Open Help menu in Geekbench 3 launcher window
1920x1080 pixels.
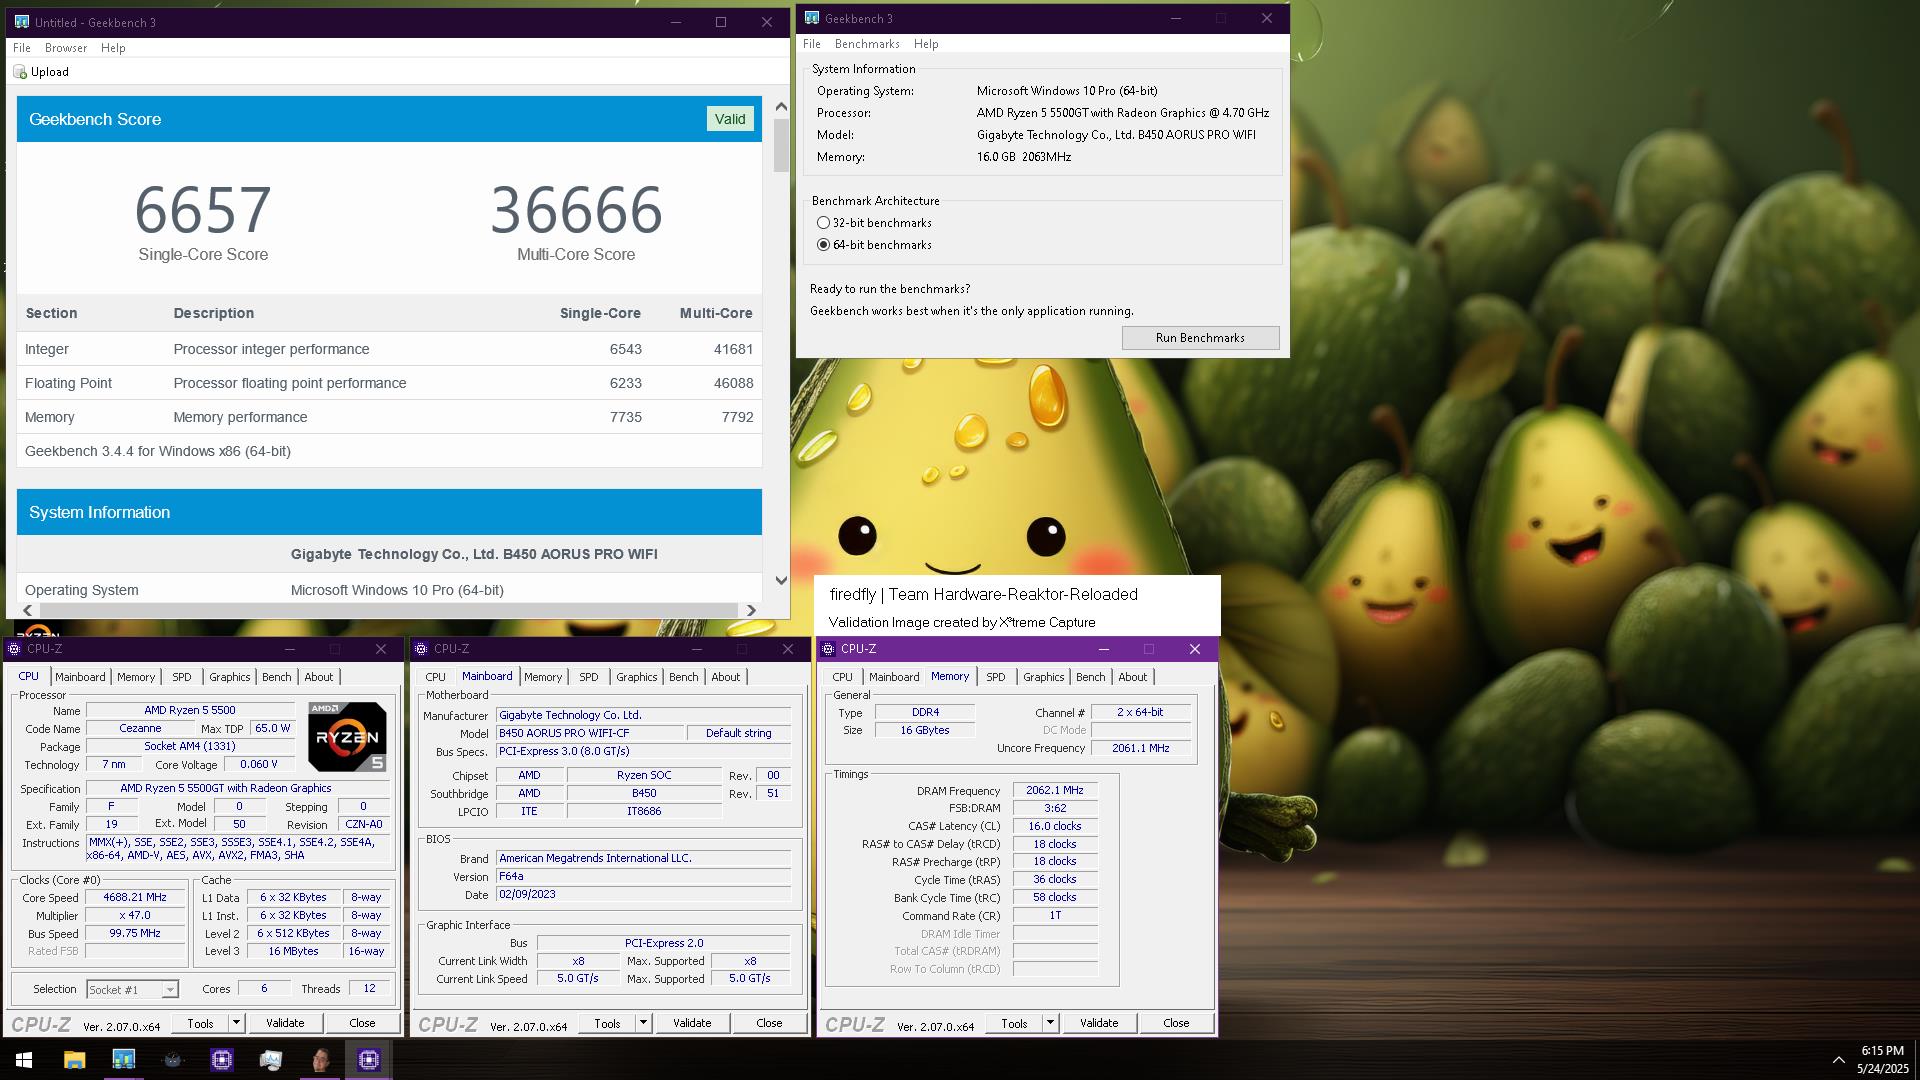pyautogui.click(x=926, y=44)
